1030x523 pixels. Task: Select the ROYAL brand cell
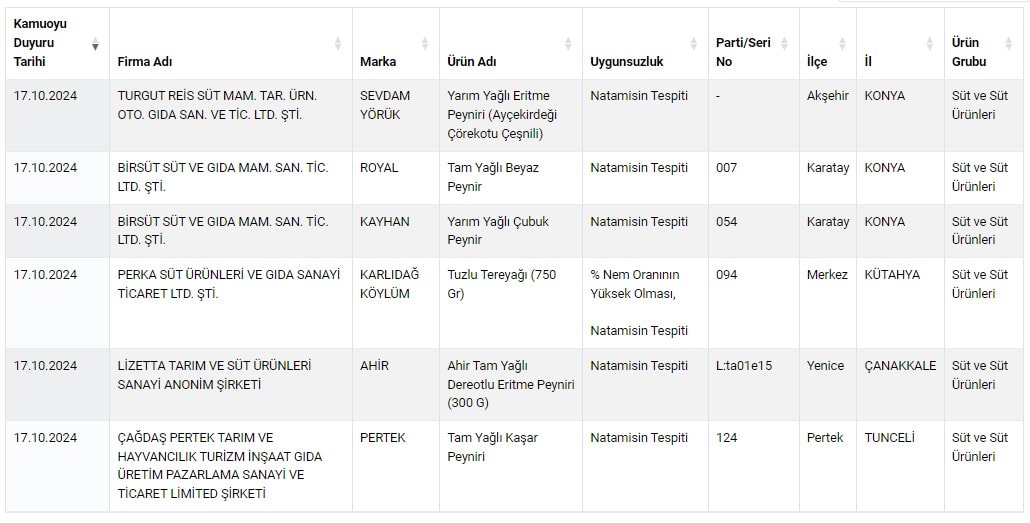379,168
